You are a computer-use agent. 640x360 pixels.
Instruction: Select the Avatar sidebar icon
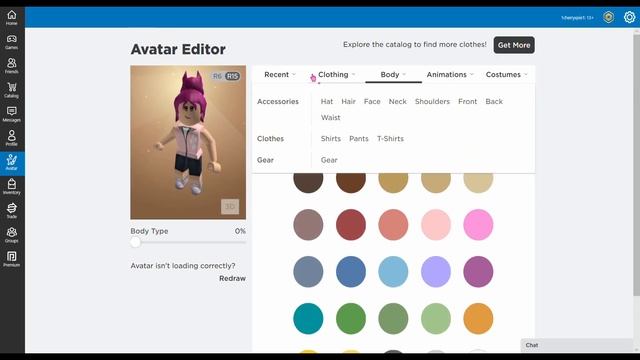tap(12, 163)
